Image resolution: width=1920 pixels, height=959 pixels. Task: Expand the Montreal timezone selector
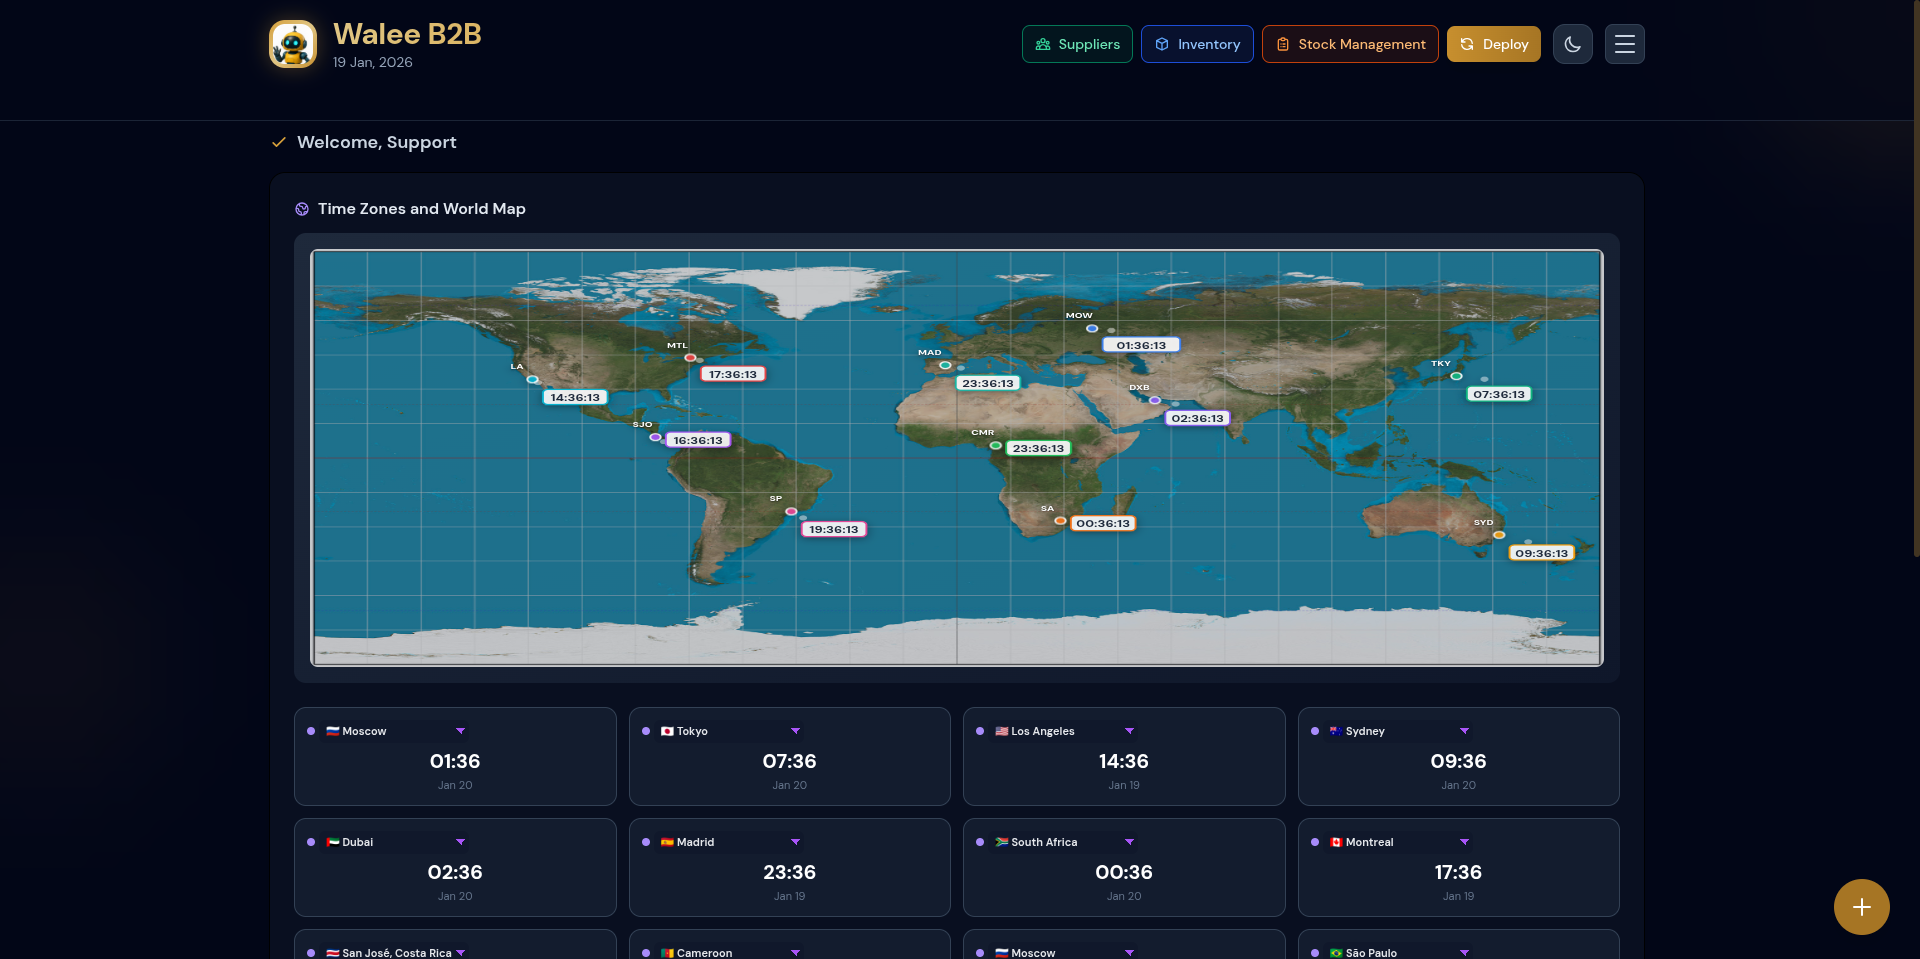[x=1464, y=842]
